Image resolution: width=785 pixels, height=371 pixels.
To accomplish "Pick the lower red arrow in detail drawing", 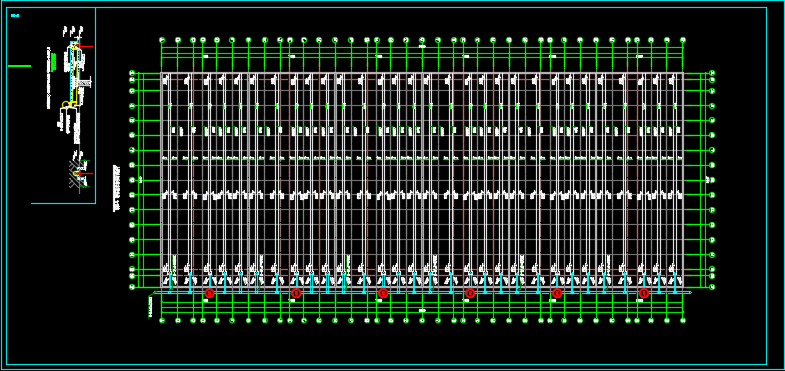I will click(x=86, y=173).
